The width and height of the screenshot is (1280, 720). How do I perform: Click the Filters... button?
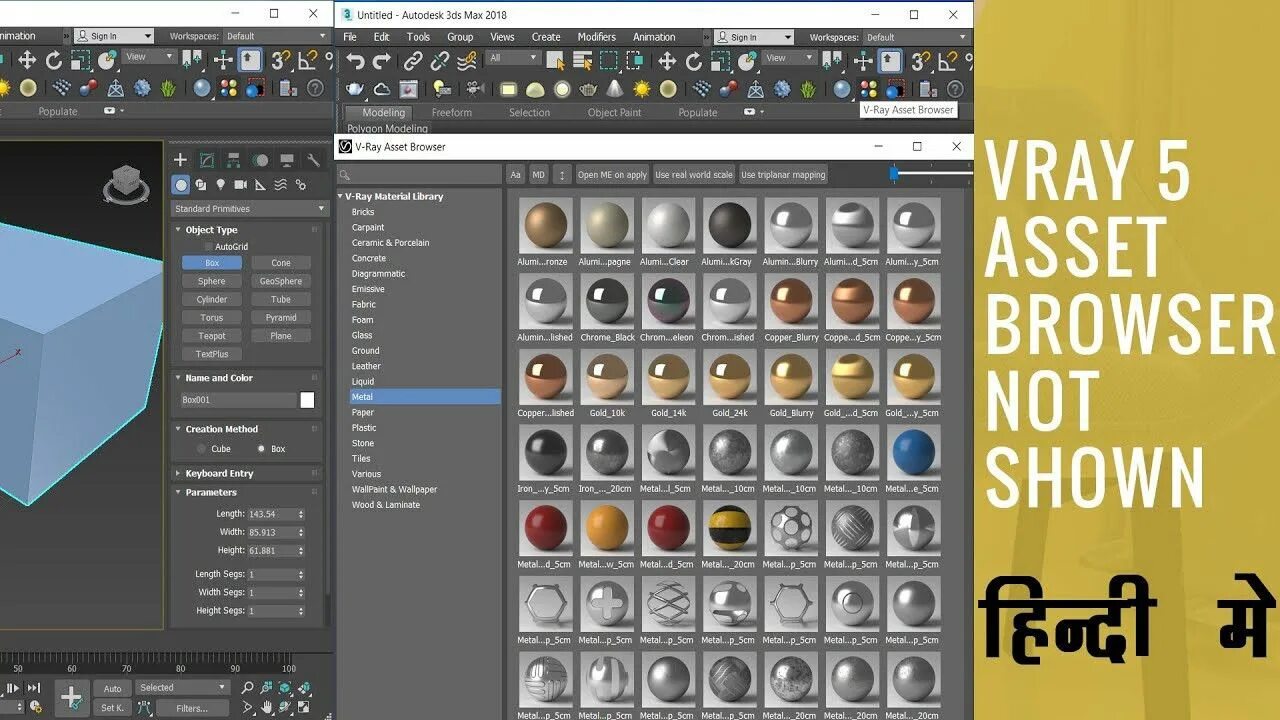[192, 708]
